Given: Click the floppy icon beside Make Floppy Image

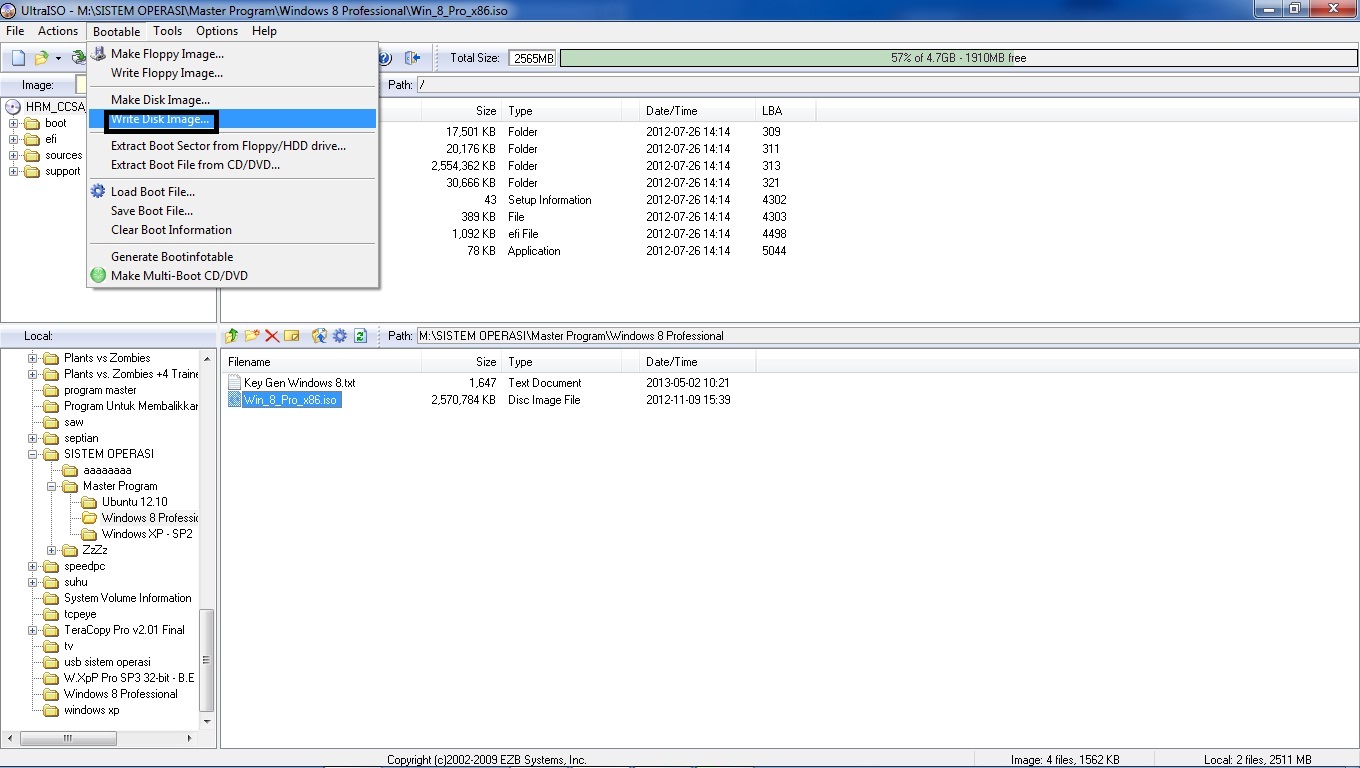Looking at the screenshot, I should [x=98, y=54].
